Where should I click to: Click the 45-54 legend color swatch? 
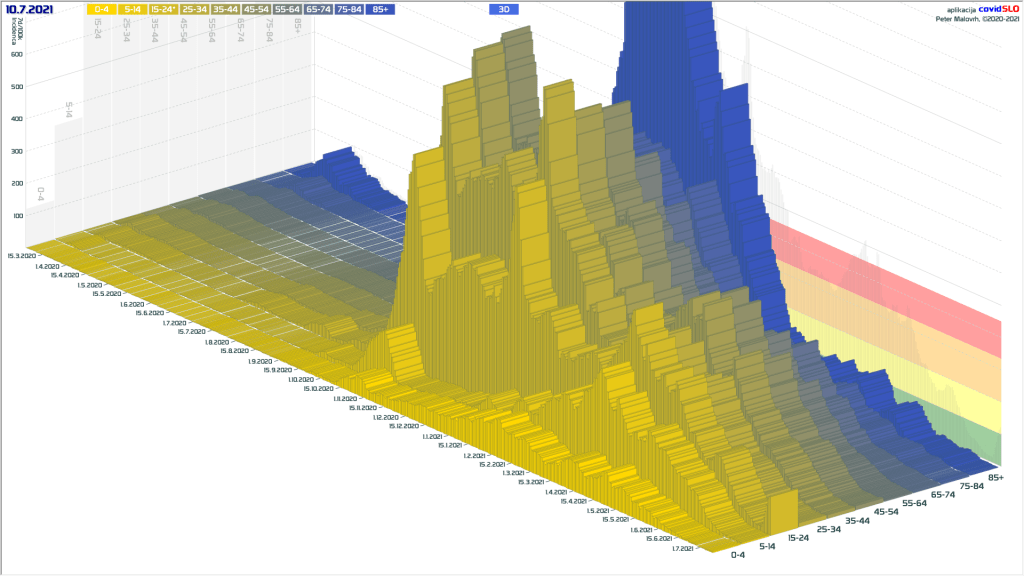[256, 8]
